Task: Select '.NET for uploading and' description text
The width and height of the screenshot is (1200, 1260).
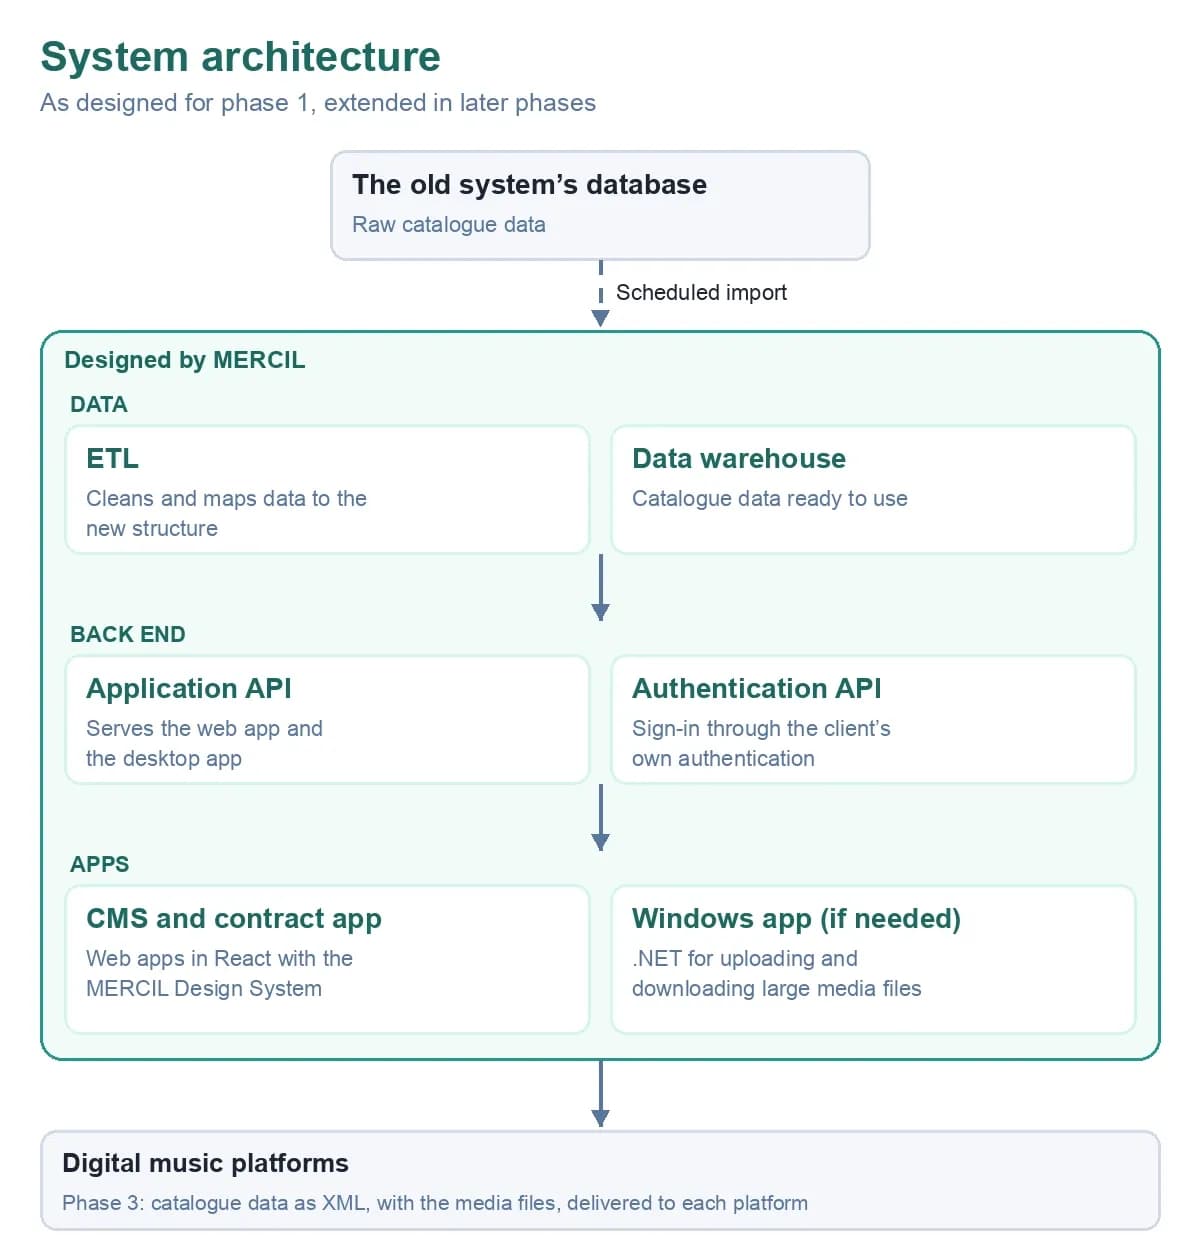Action: (744, 958)
